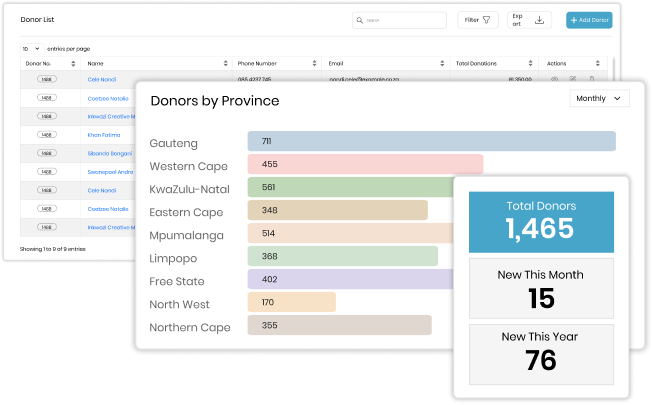Open the Sibanda Bongani donor link
The image size is (653, 405).
(x=108, y=153)
